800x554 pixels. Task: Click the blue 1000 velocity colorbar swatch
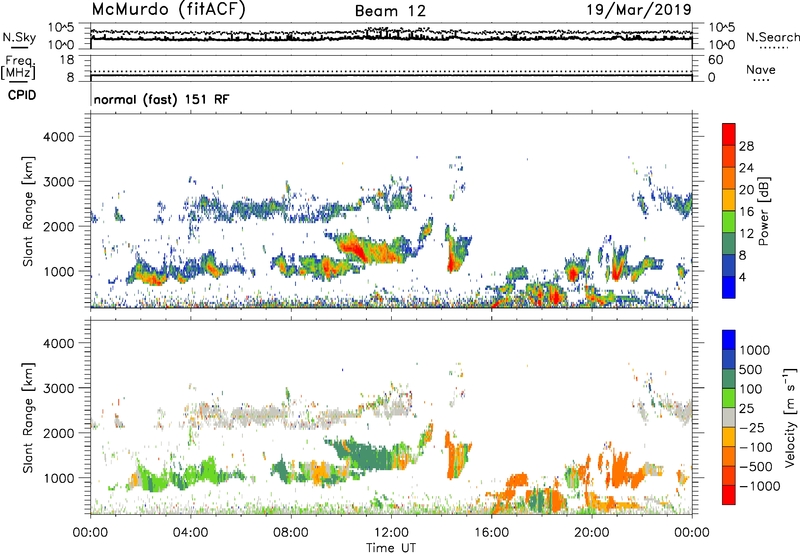tap(729, 340)
